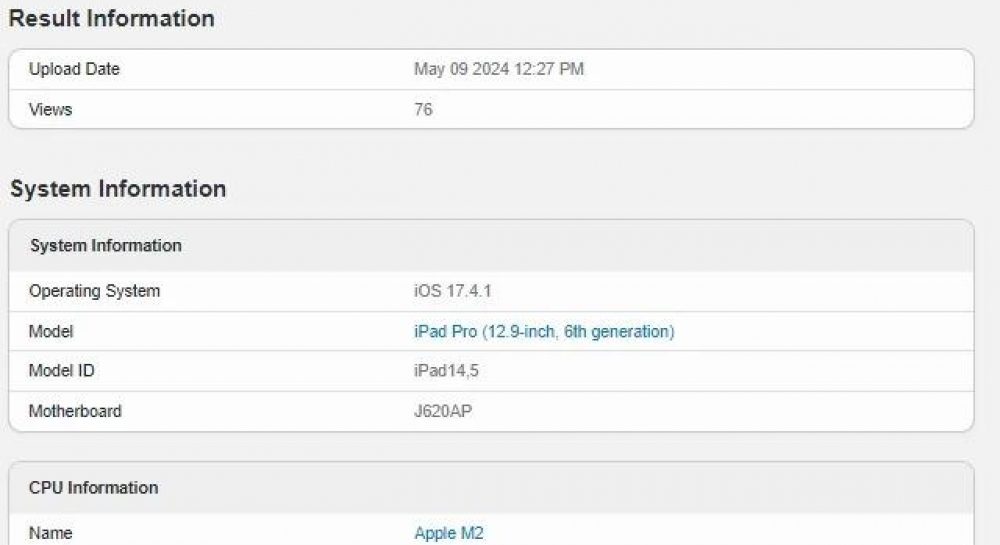Select the May 09 2024 12:27 PM value
This screenshot has height=545, width=1000.
pos(499,69)
